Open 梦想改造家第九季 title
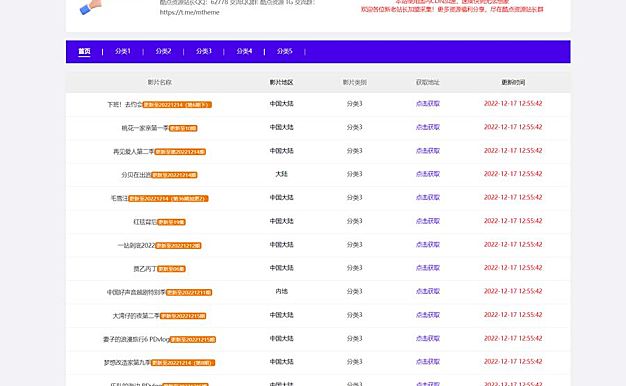The height and width of the screenshot is (386, 626). (127, 363)
